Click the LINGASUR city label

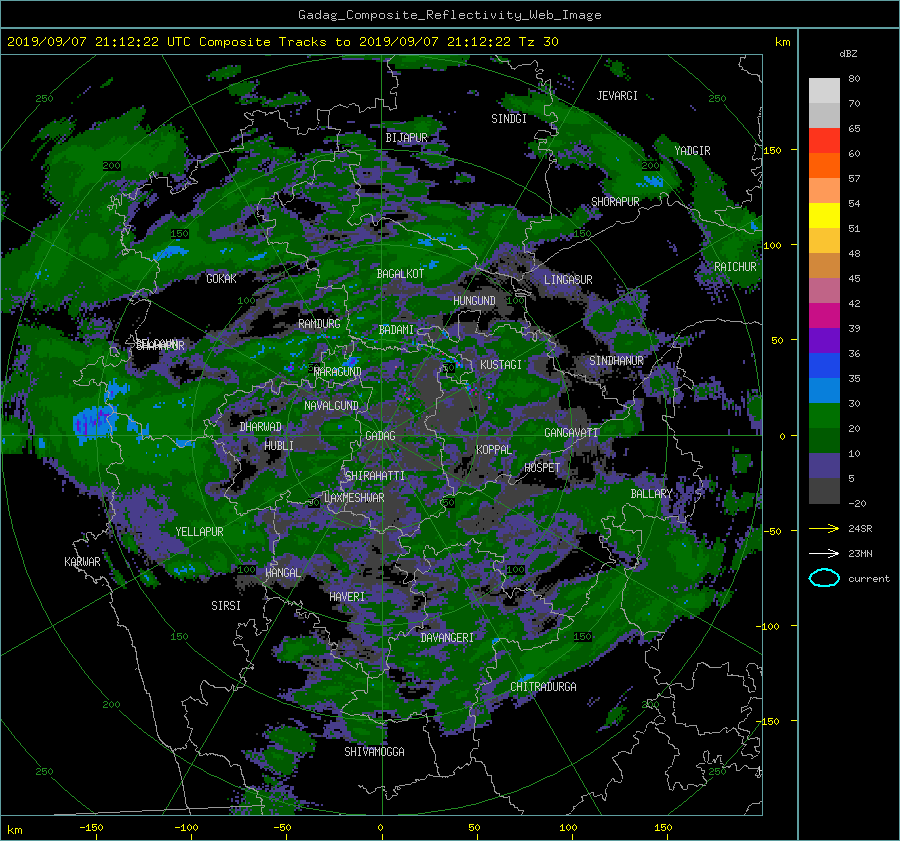(x=568, y=280)
